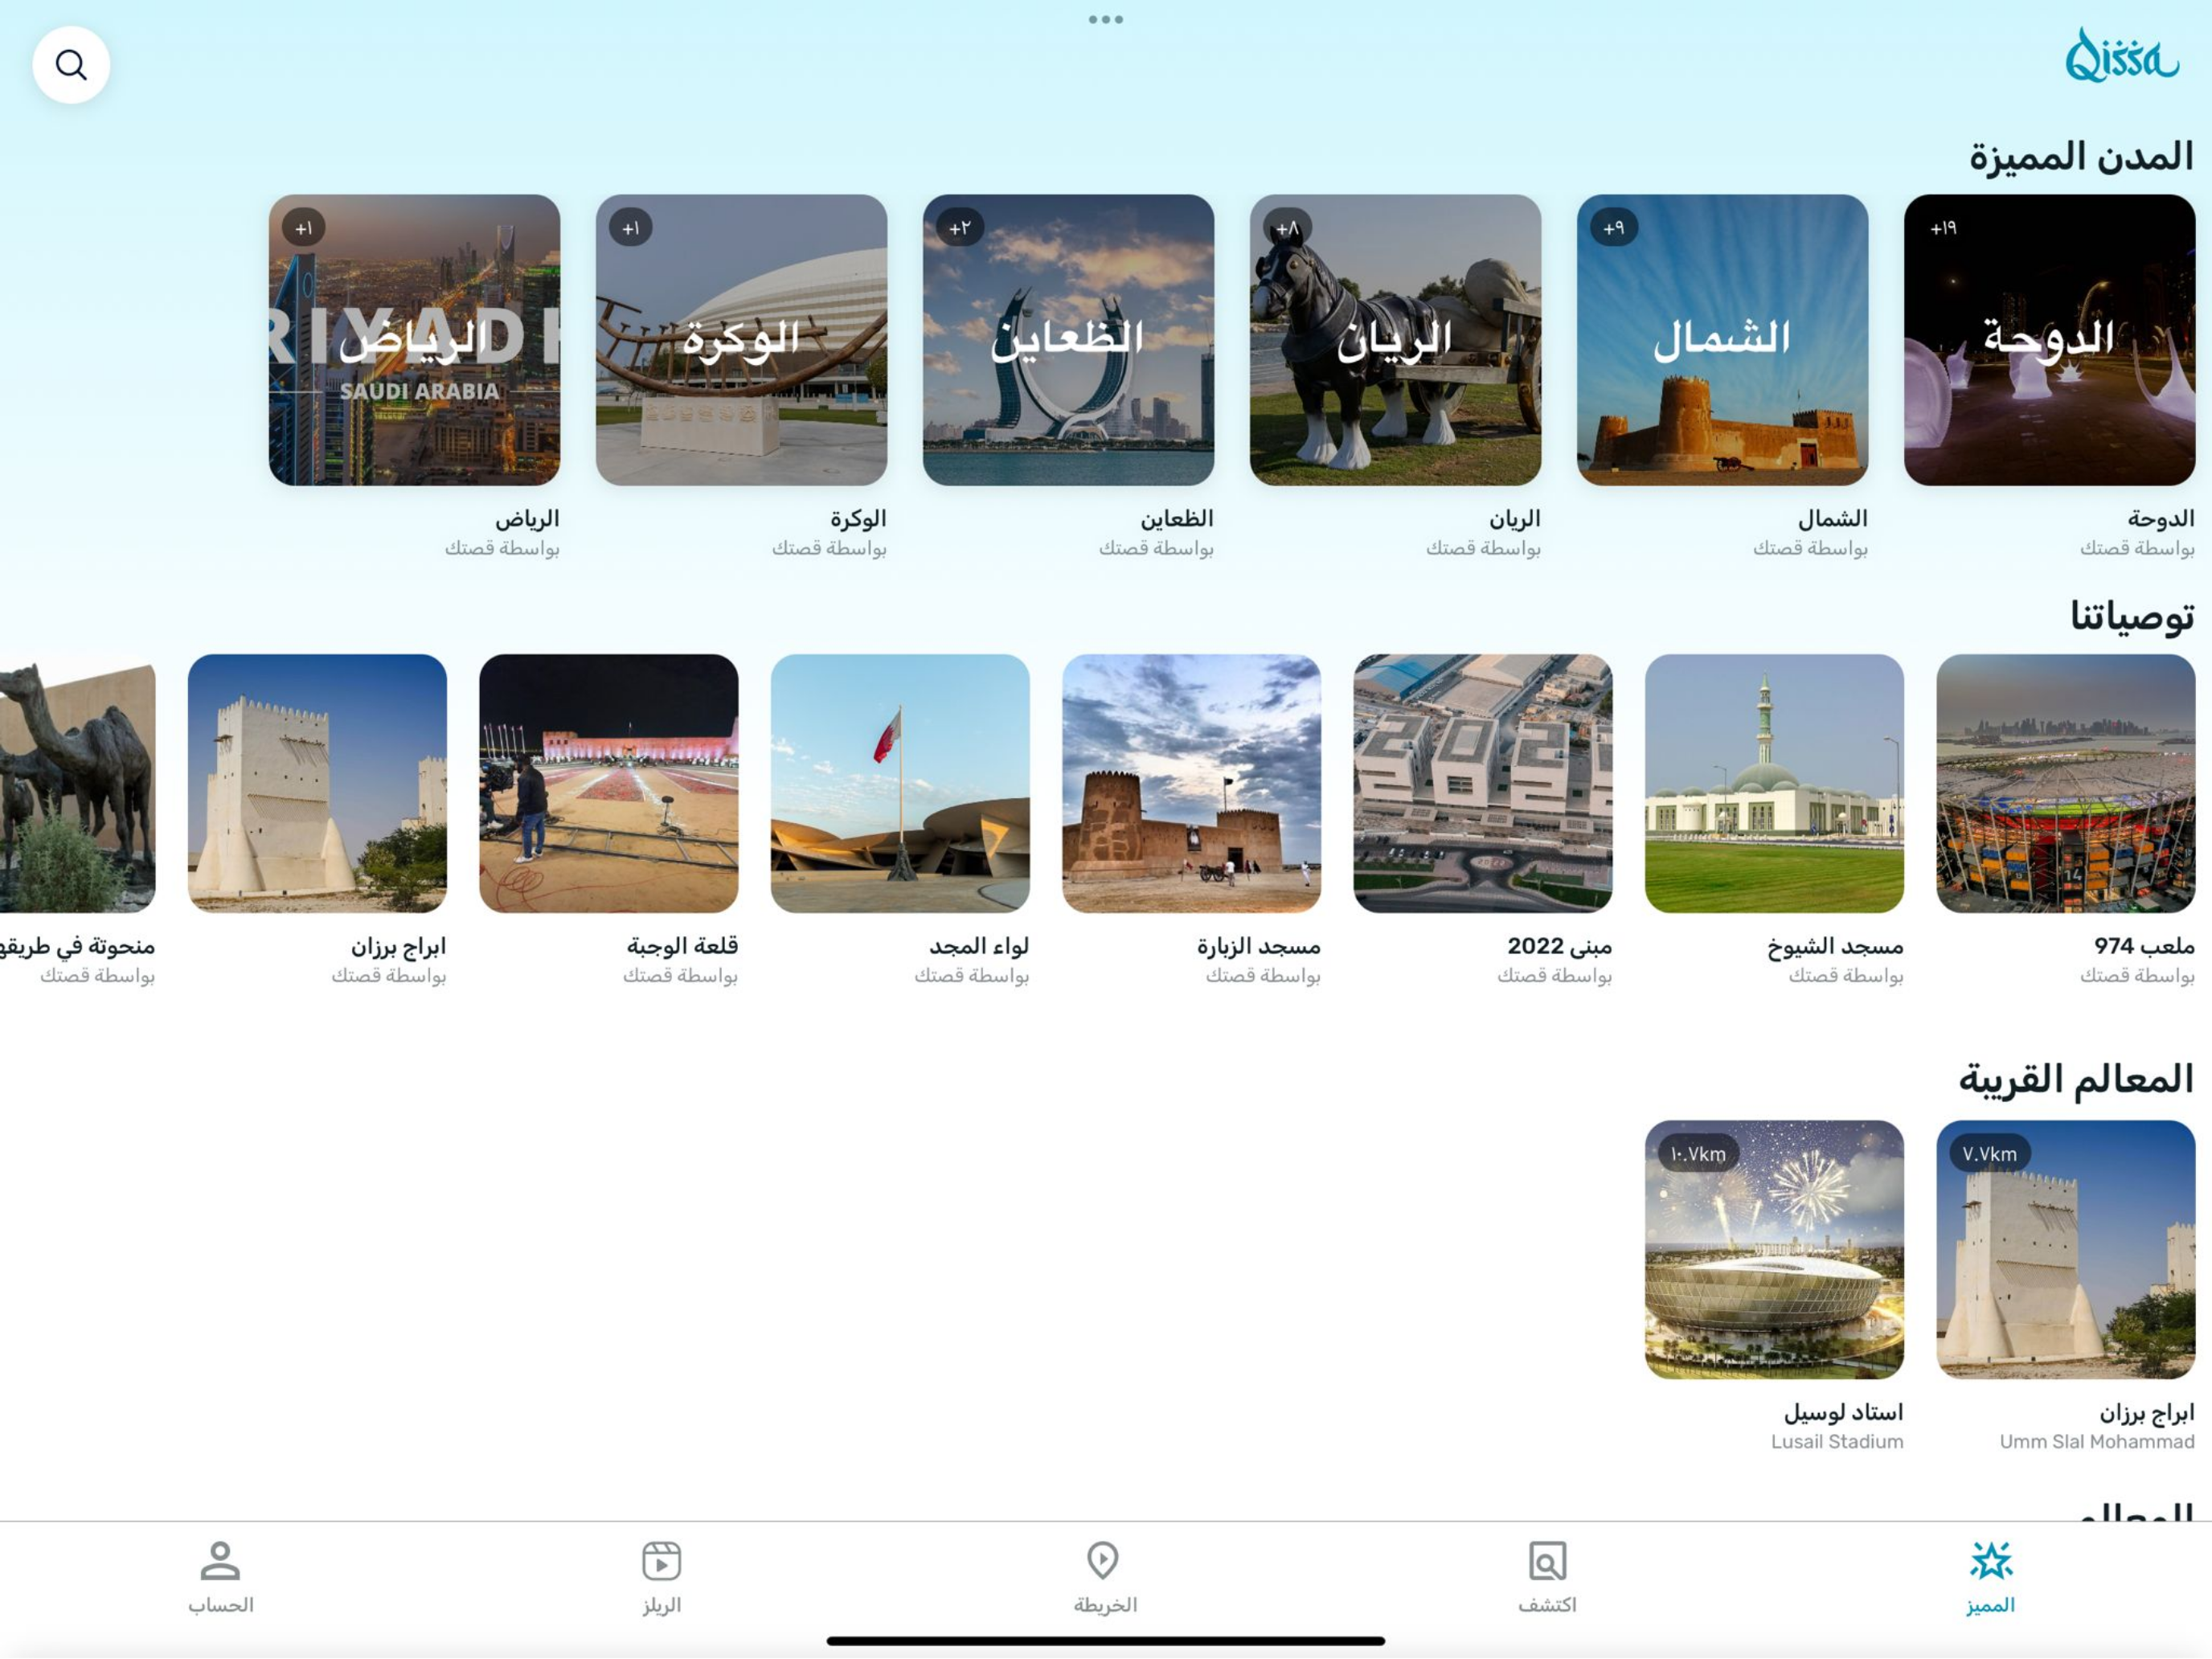Tap the +١ badge on الوكرة card

tap(631, 228)
